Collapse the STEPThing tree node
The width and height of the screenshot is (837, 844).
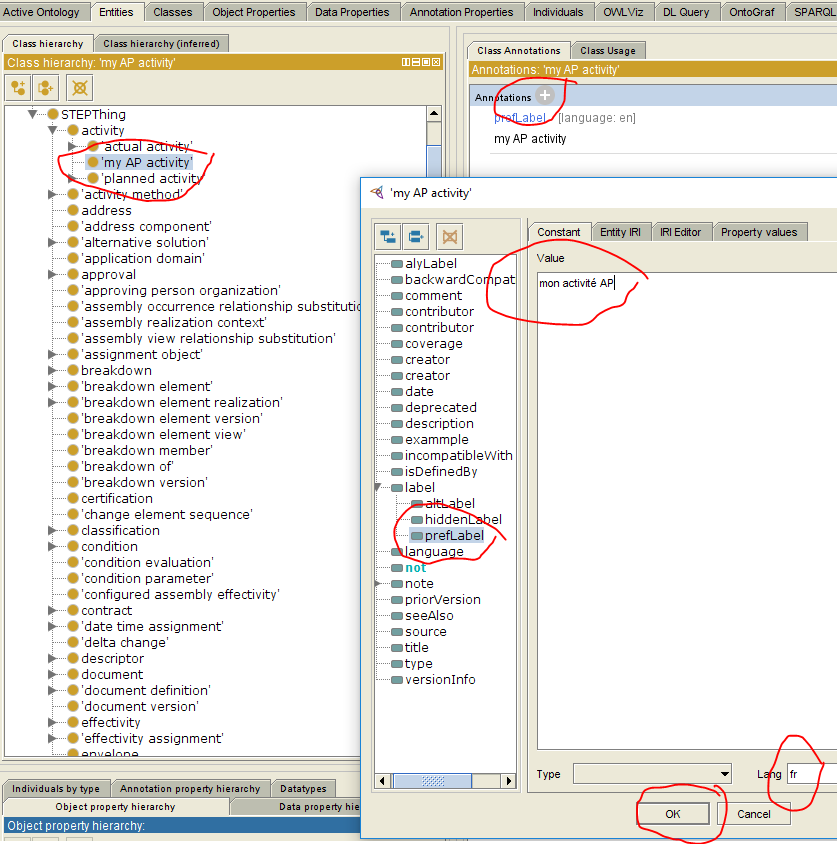[x=33, y=115]
